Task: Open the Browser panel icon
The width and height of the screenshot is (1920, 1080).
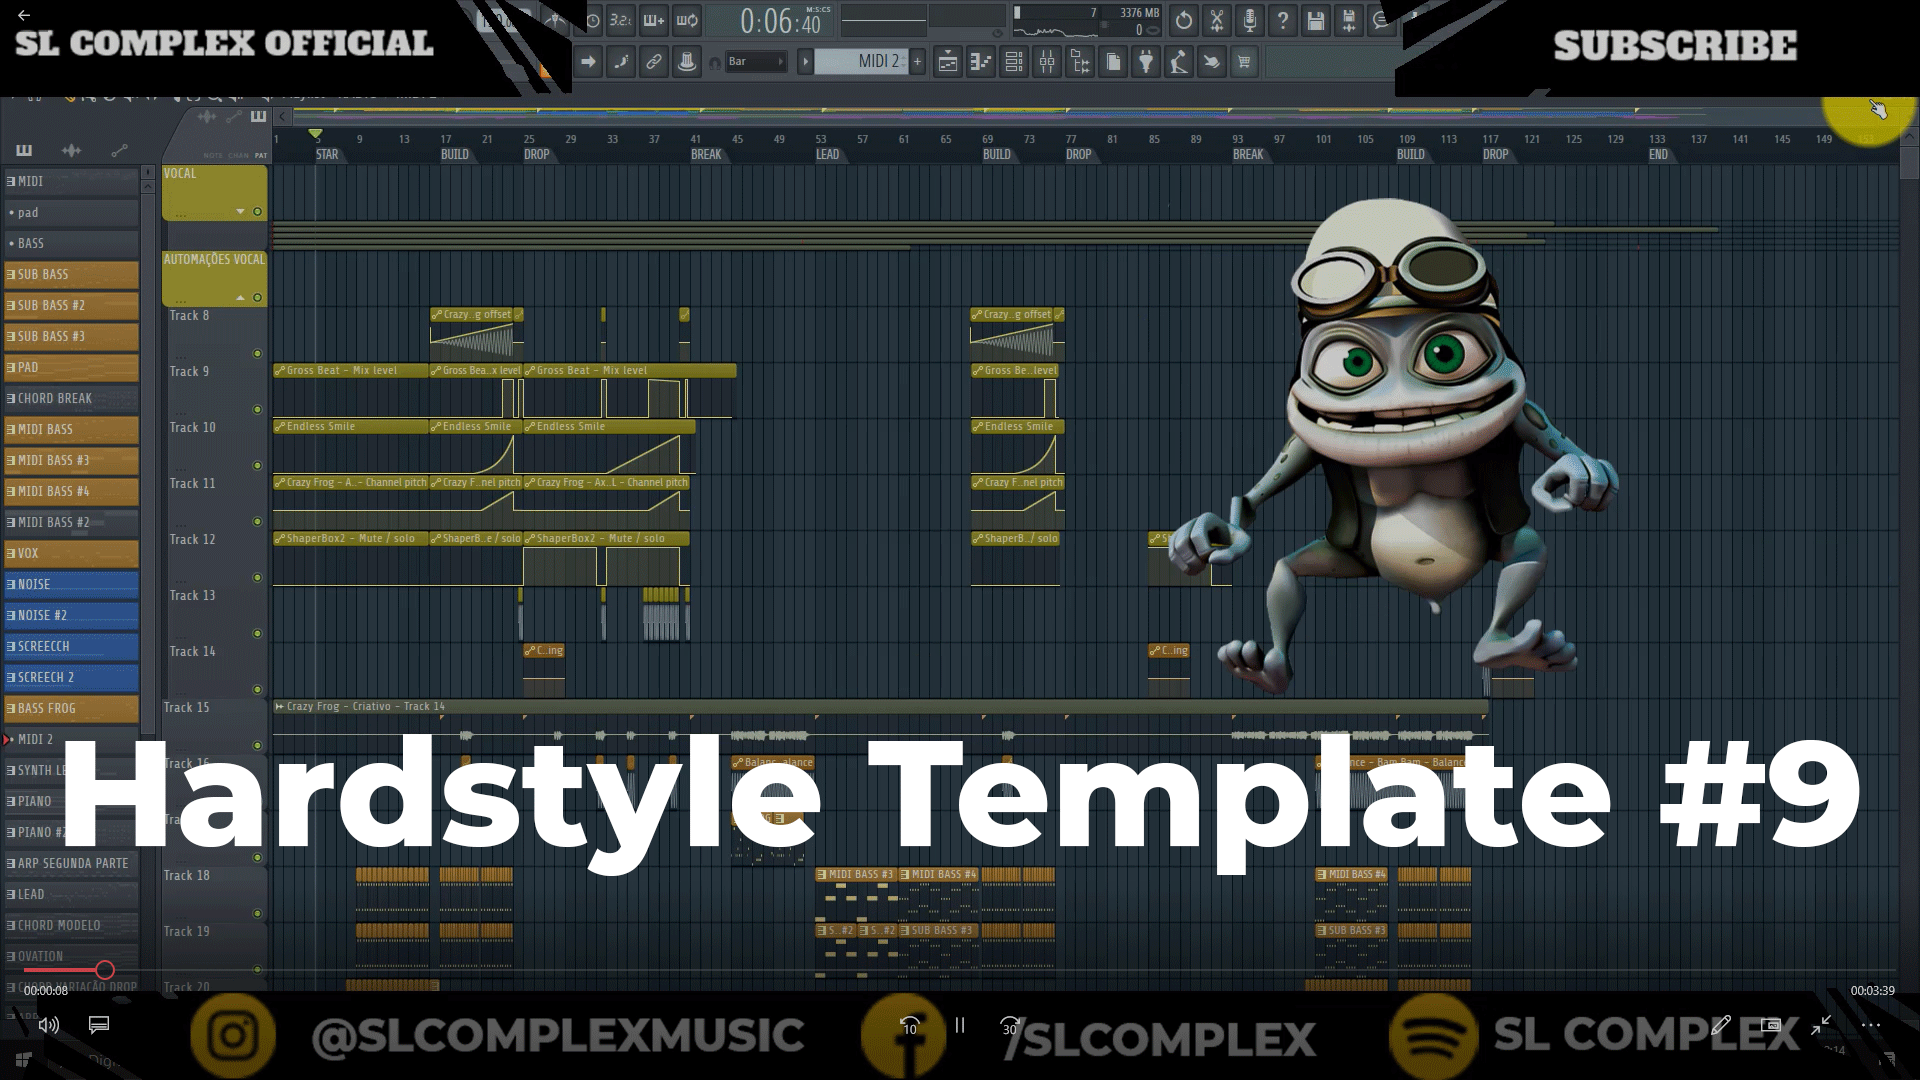Action: (x=1077, y=61)
